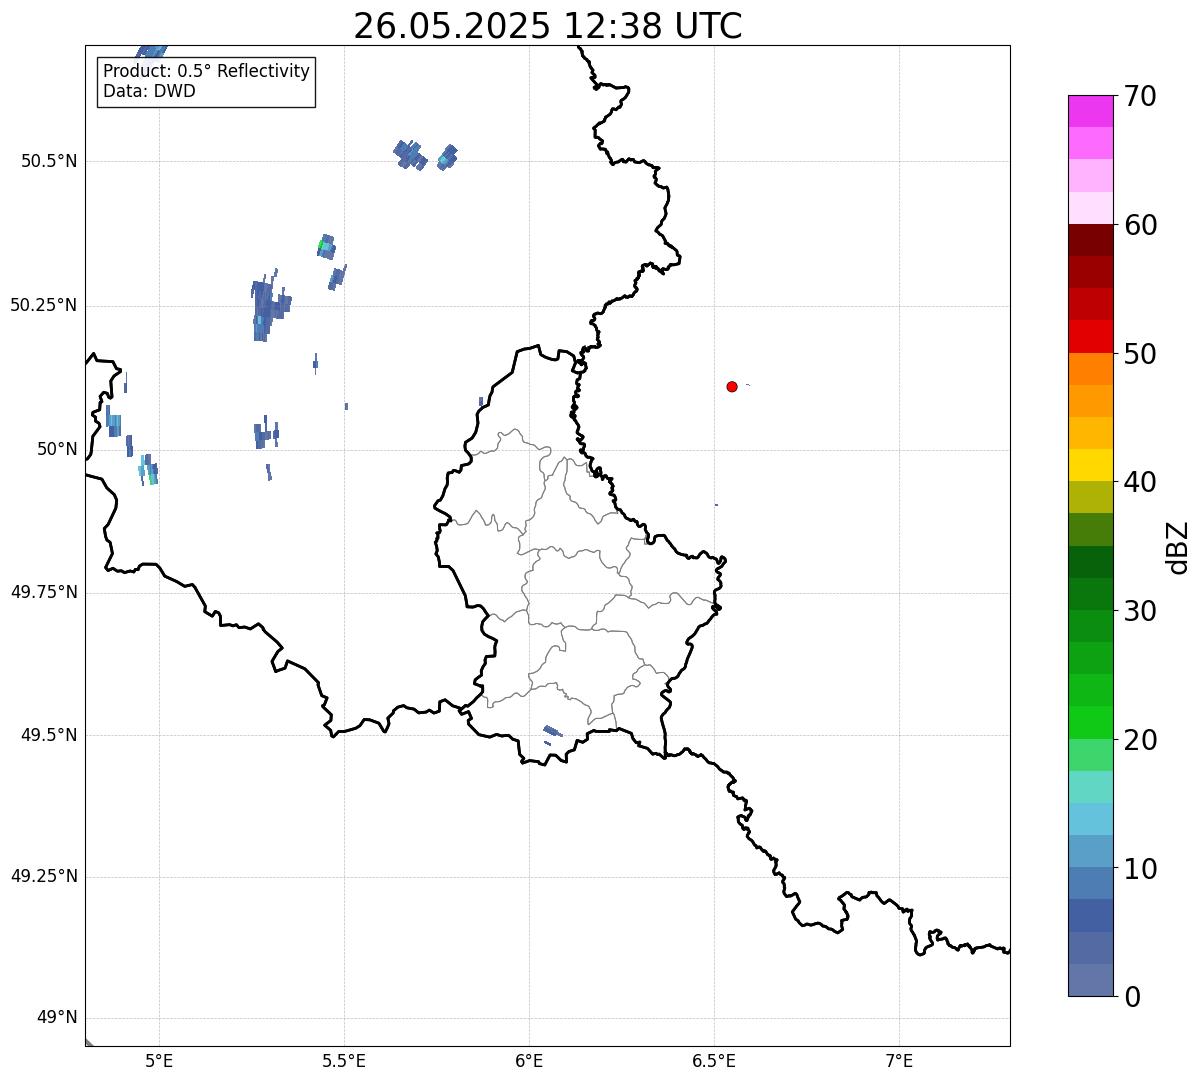
Task: Click the latitude label "49.75°N"
Action: [44, 592]
